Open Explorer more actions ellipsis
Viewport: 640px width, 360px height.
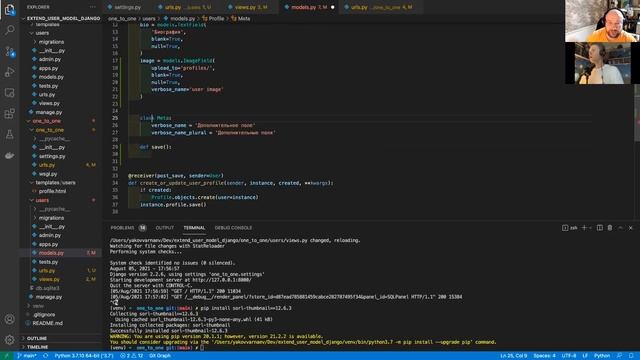(93, 7)
